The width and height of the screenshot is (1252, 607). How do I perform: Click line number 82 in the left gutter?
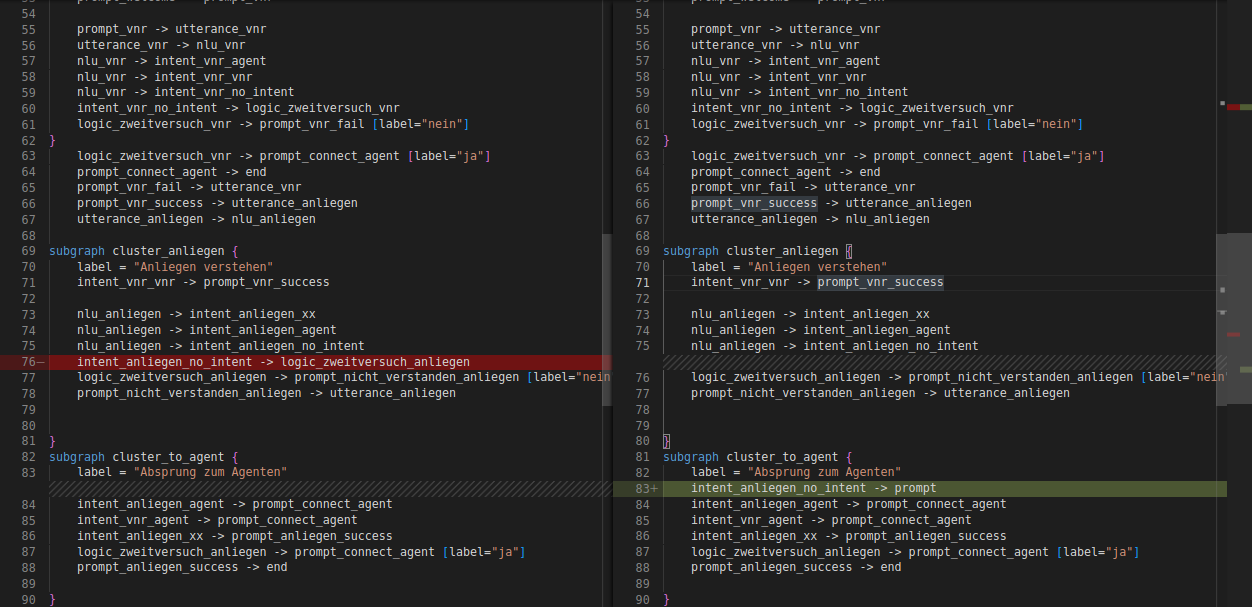coord(27,457)
